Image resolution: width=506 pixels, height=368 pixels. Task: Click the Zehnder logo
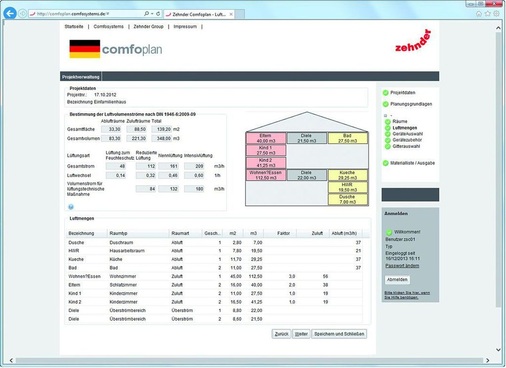(413, 41)
